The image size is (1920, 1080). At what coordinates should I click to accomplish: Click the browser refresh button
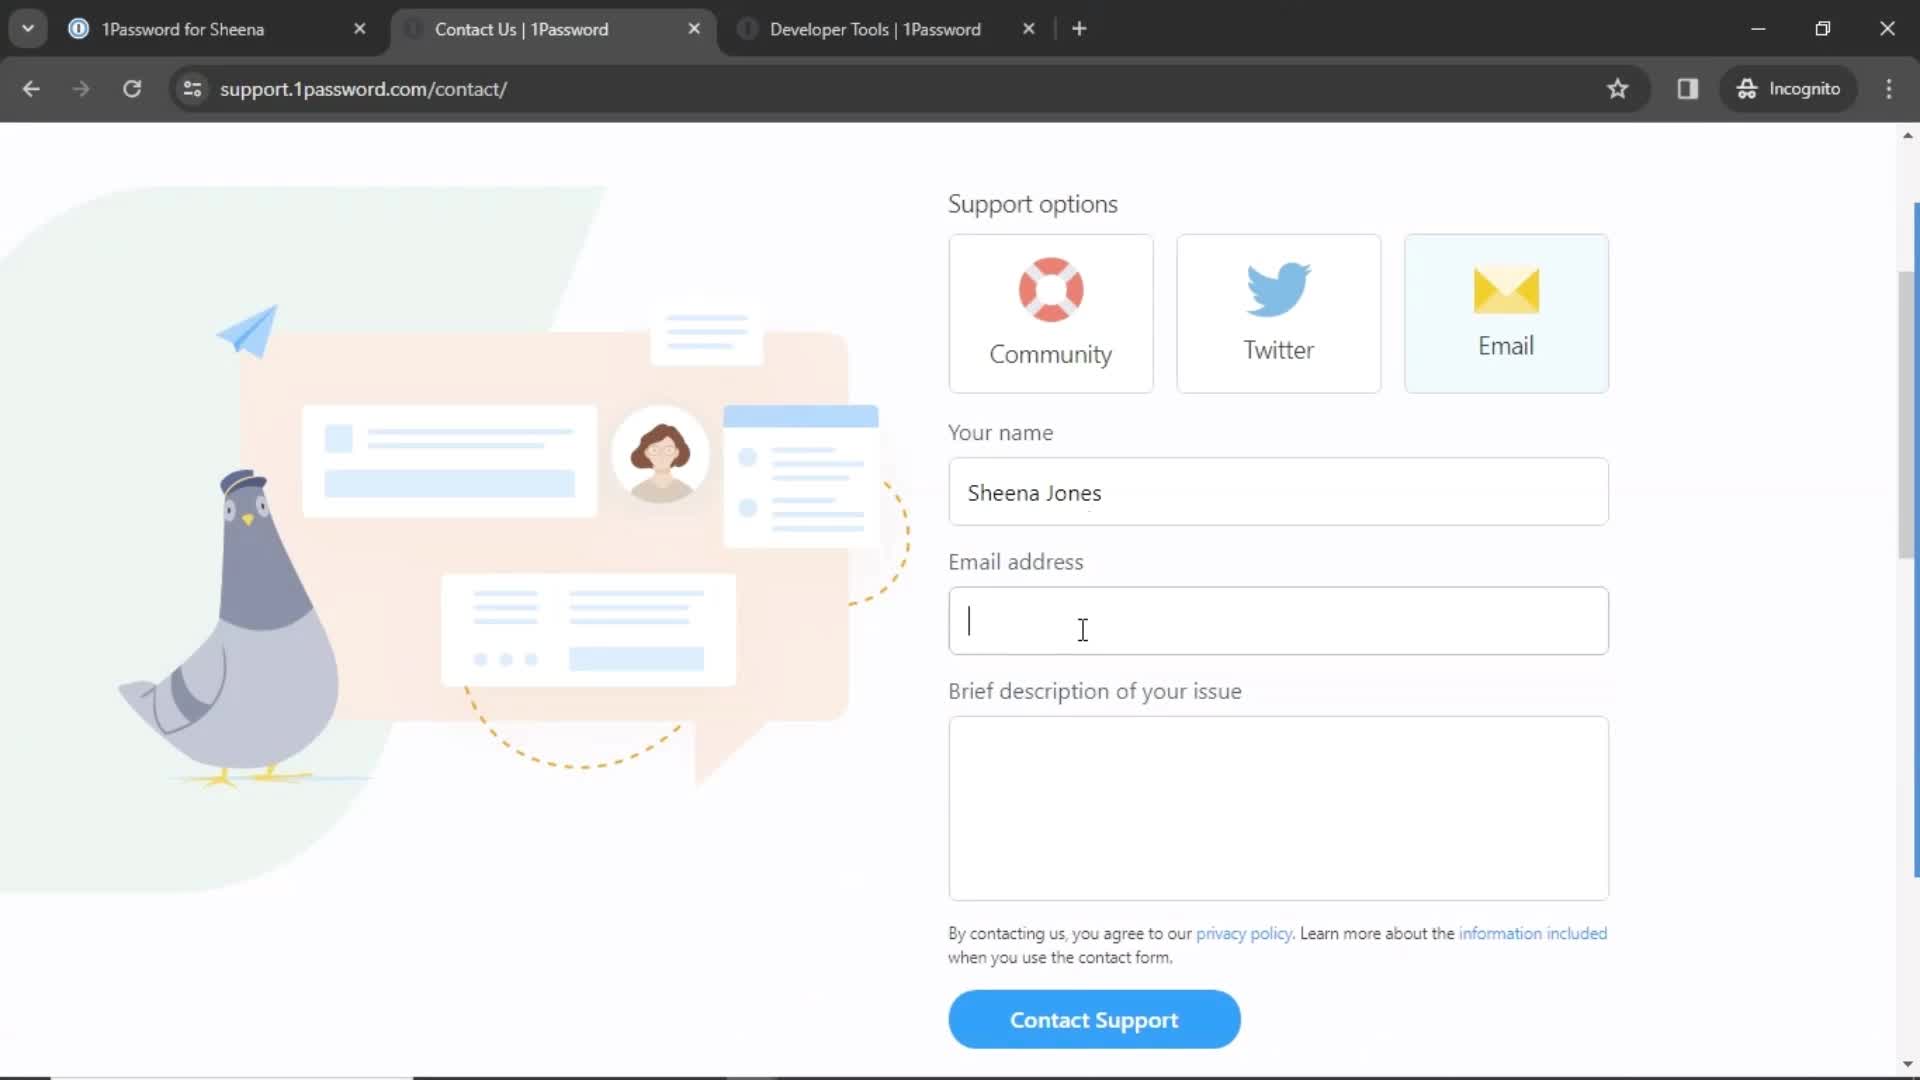132,88
